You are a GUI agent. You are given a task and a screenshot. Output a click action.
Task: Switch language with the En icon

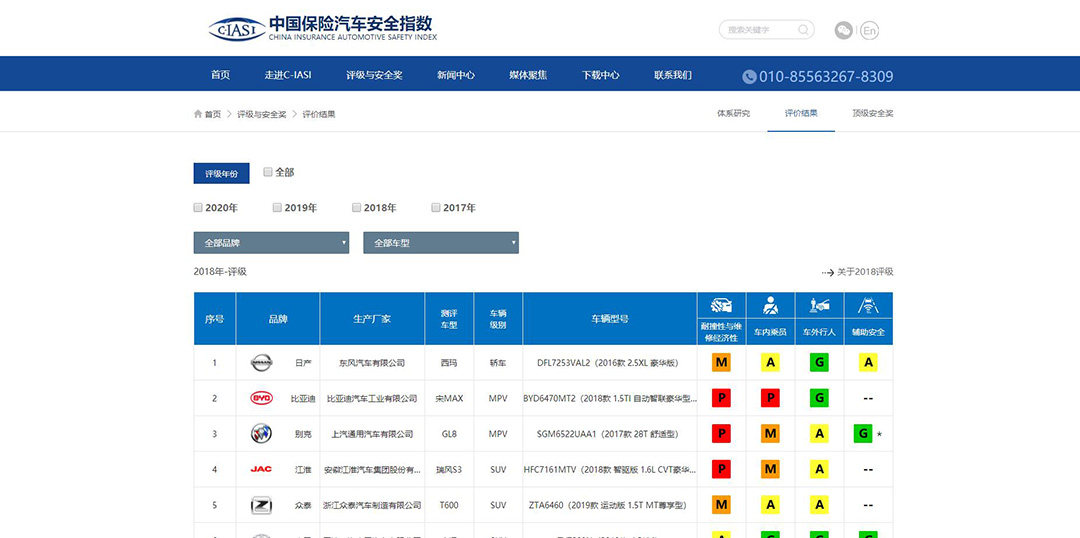[869, 30]
